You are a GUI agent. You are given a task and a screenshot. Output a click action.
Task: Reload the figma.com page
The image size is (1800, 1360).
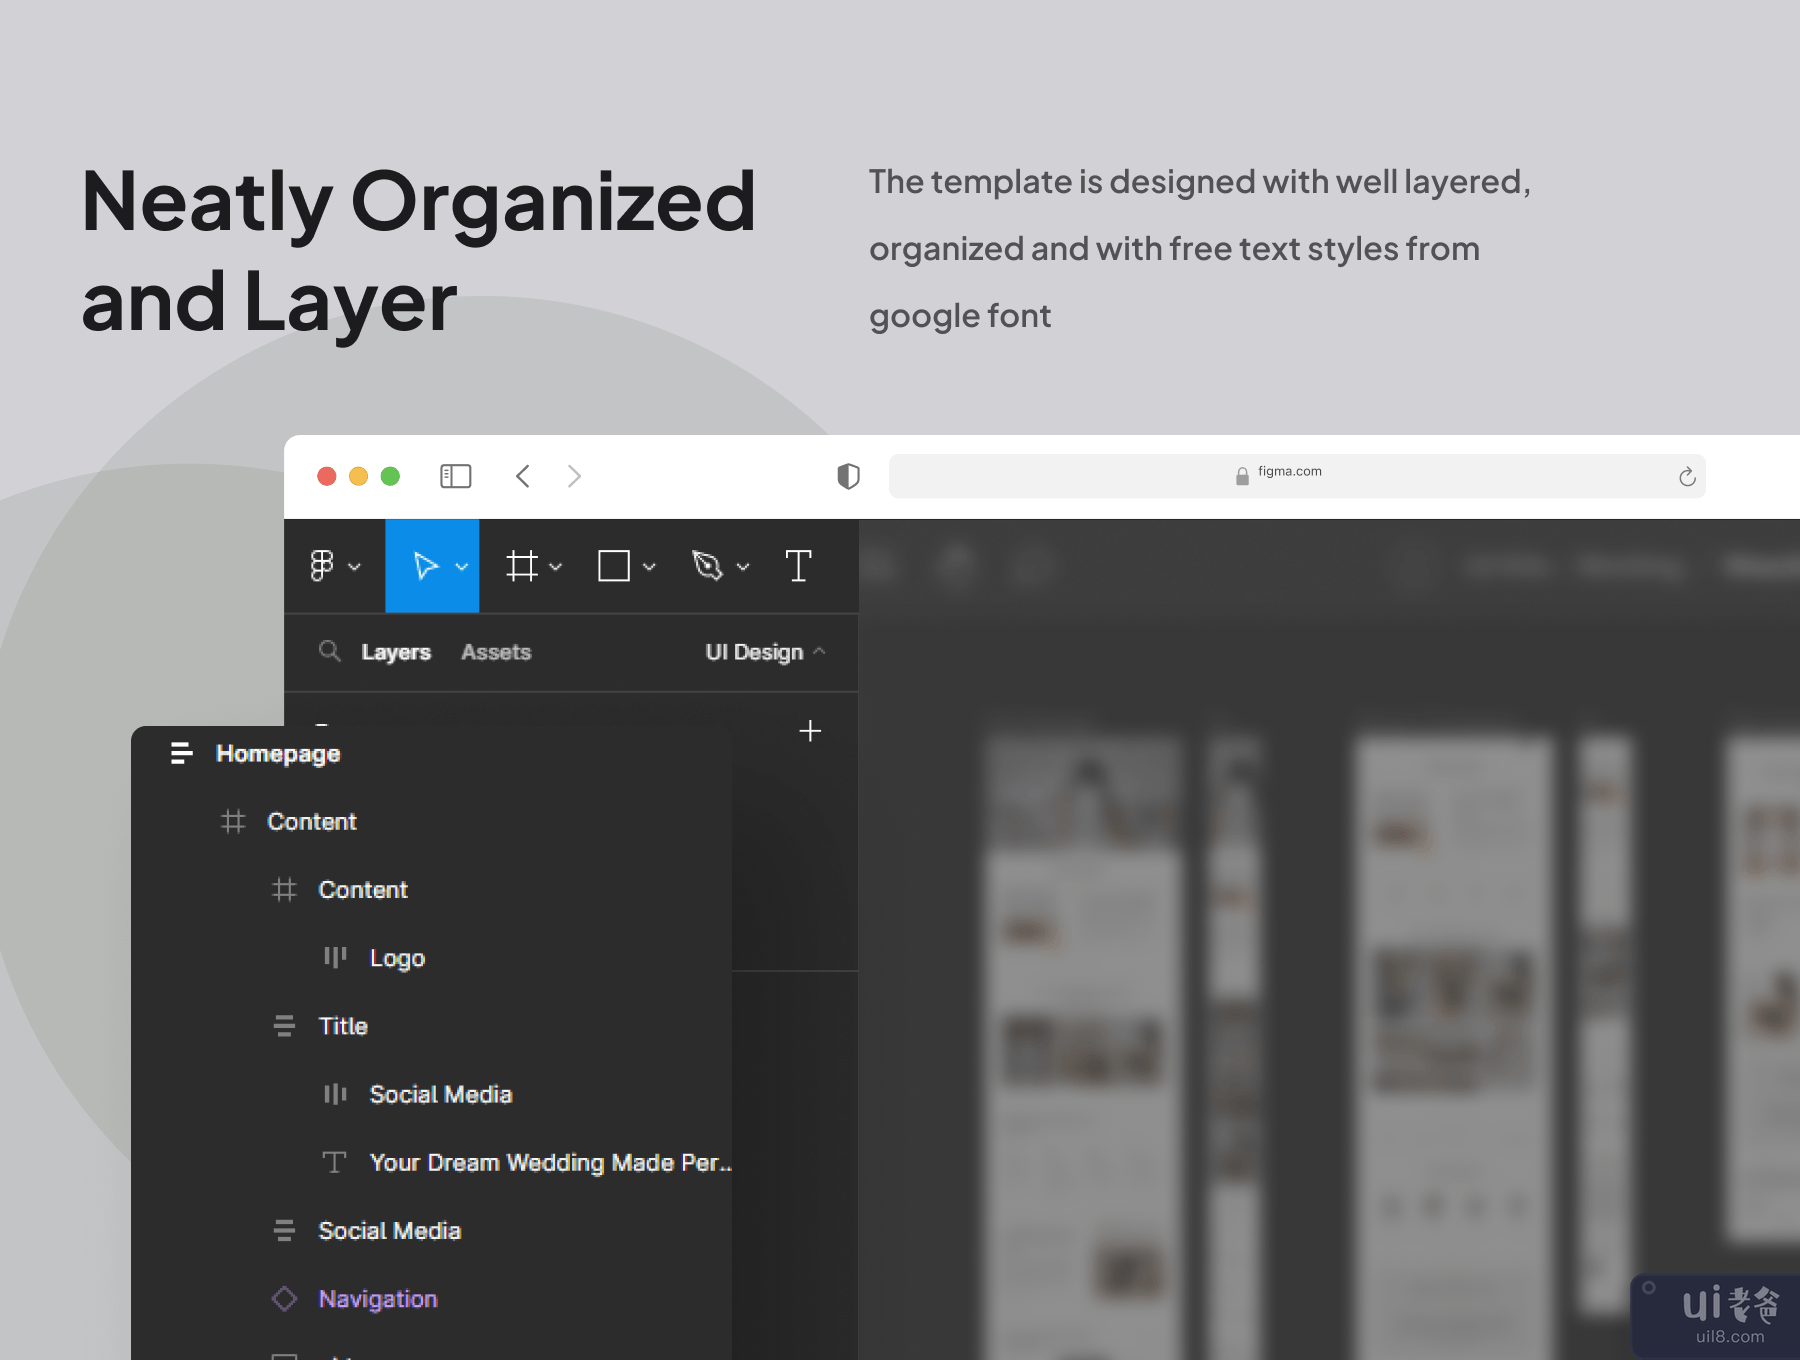tap(1687, 477)
